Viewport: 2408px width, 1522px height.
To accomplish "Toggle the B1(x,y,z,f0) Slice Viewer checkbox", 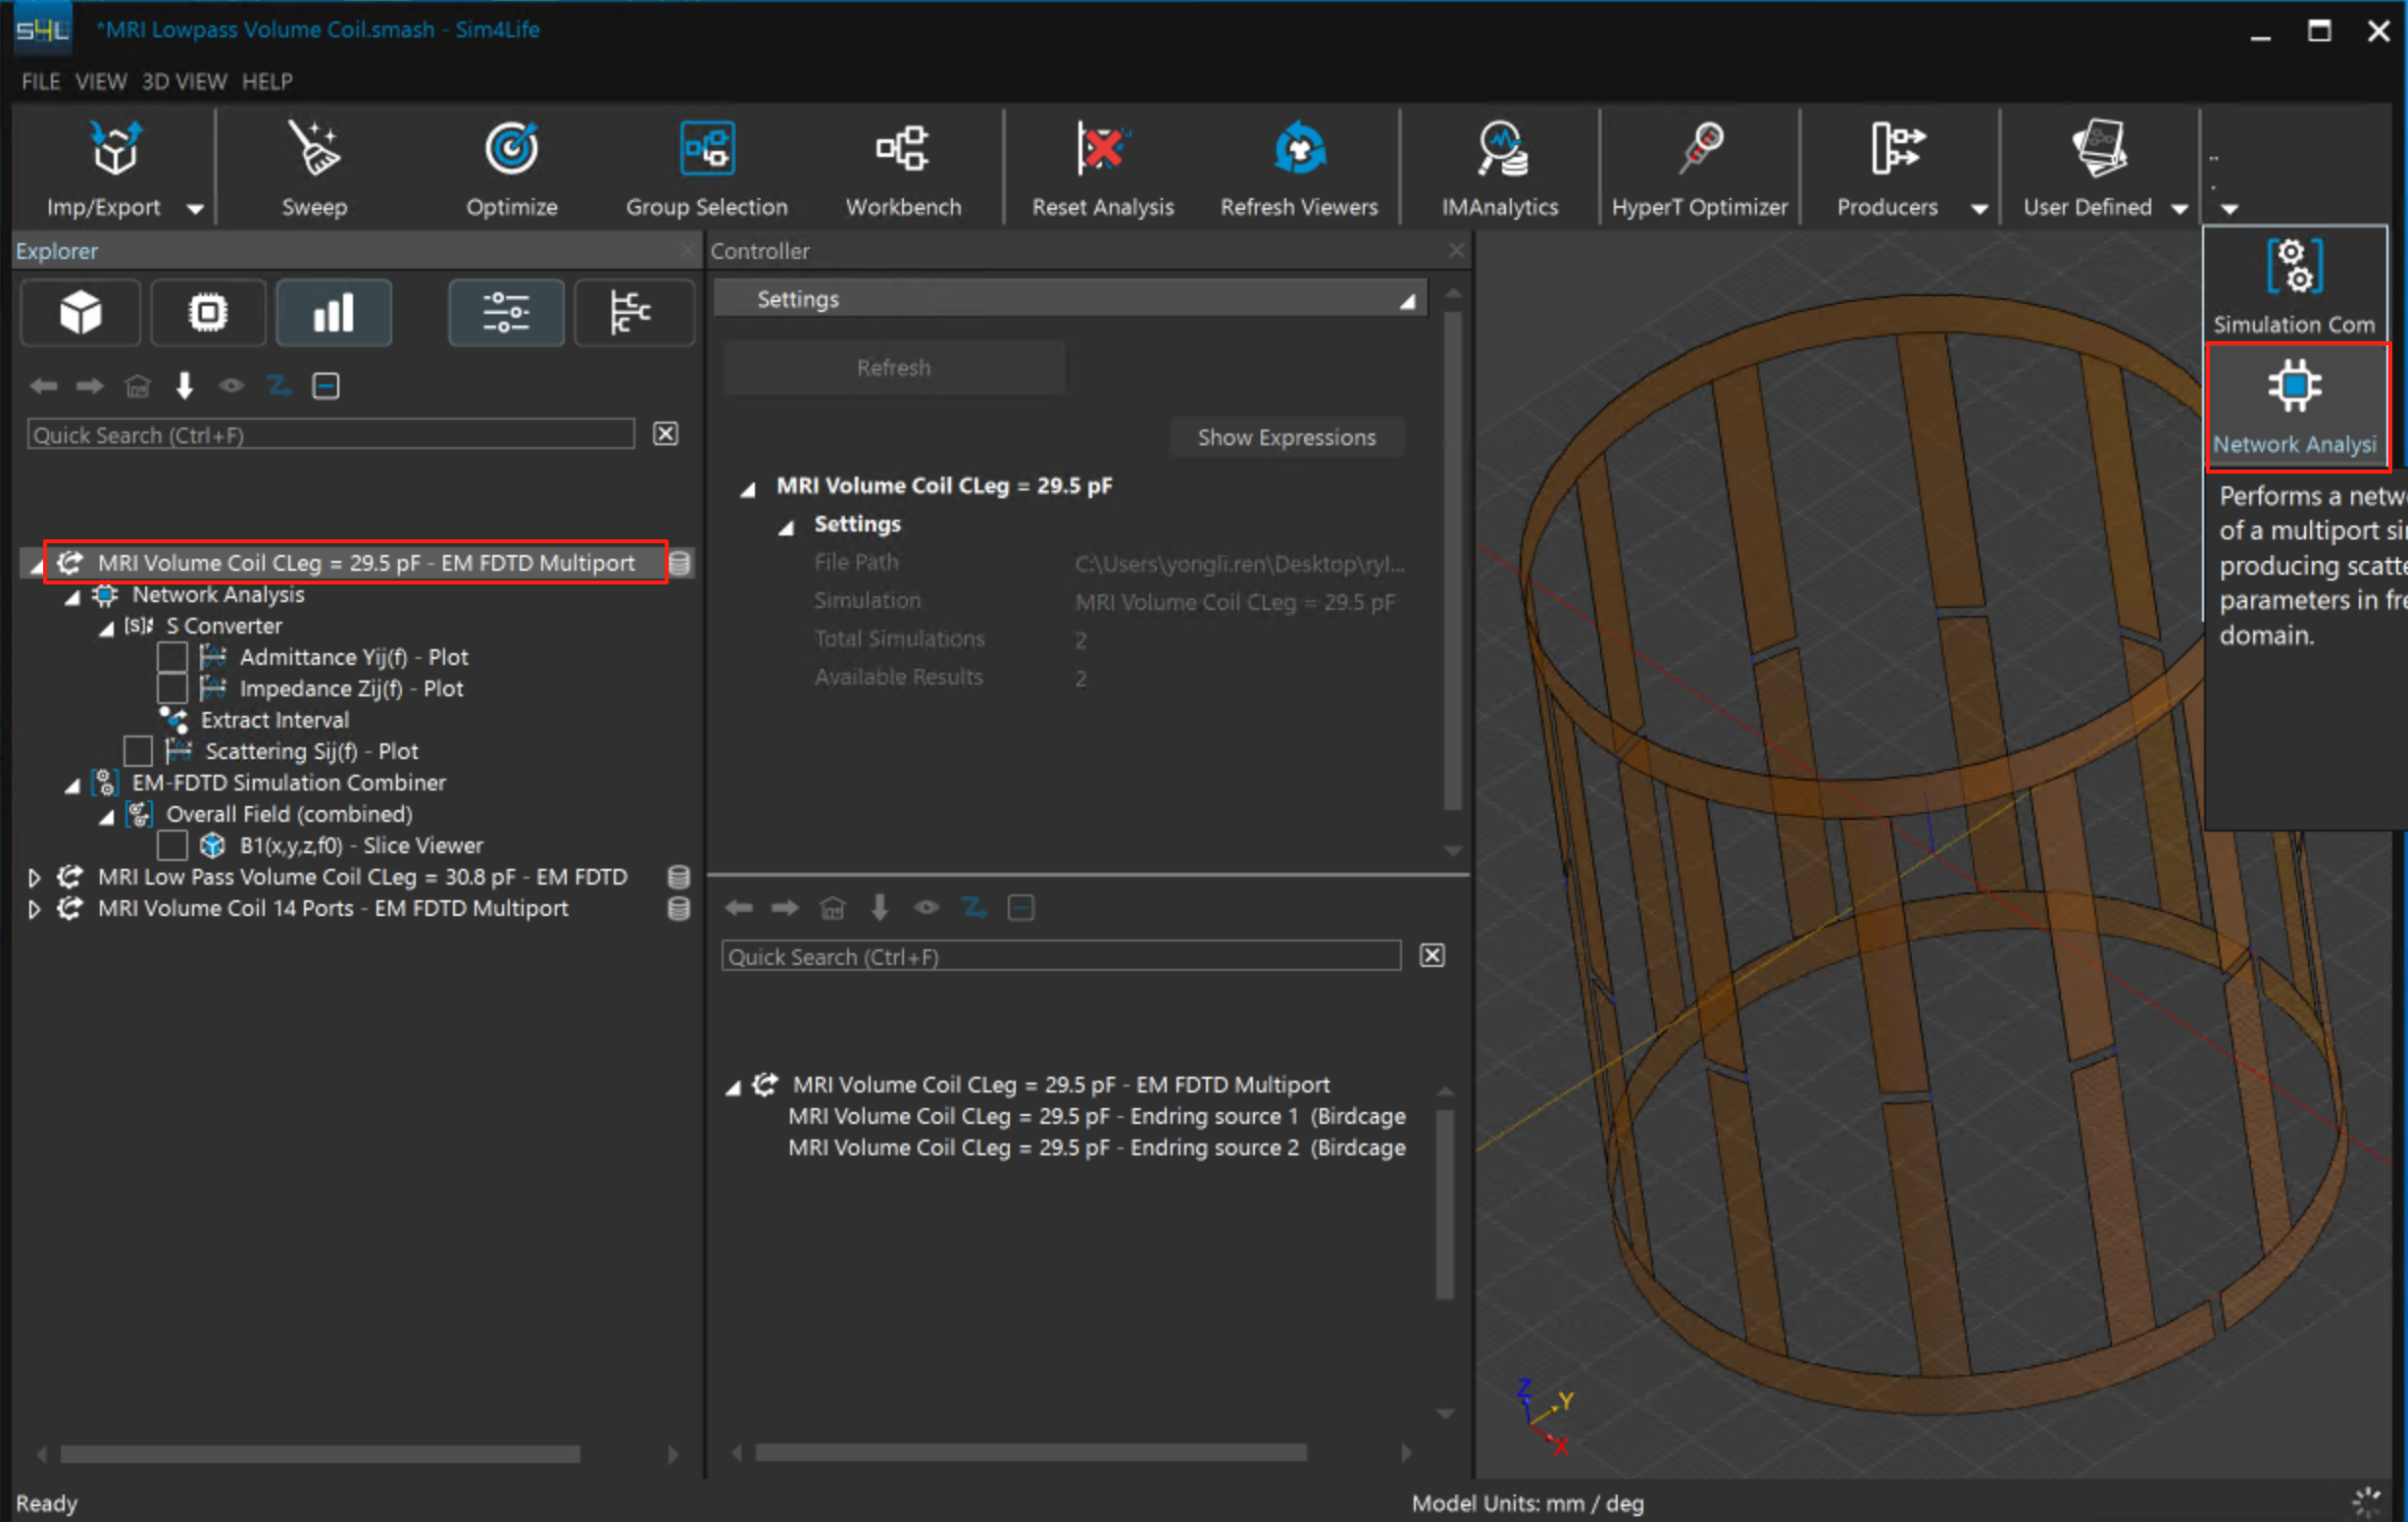I will click(172, 845).
